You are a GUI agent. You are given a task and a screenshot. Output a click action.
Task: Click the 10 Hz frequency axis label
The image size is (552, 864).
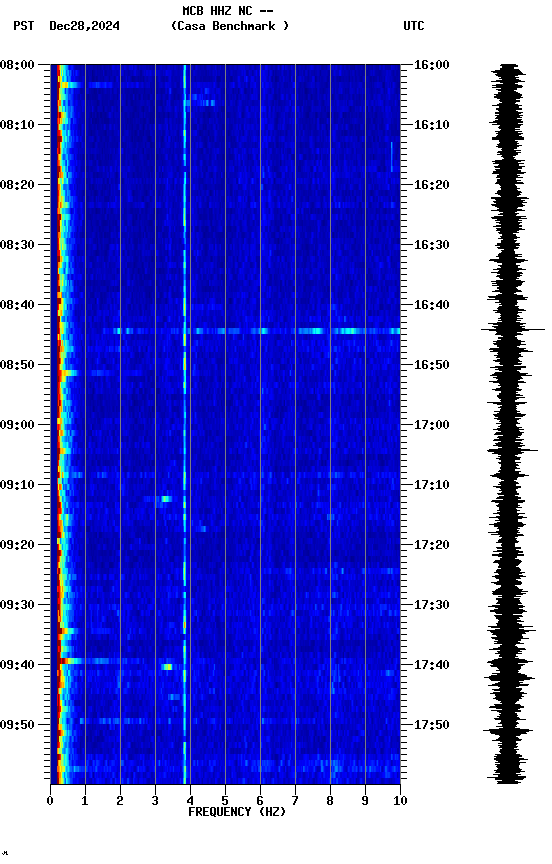pos(401,801)
